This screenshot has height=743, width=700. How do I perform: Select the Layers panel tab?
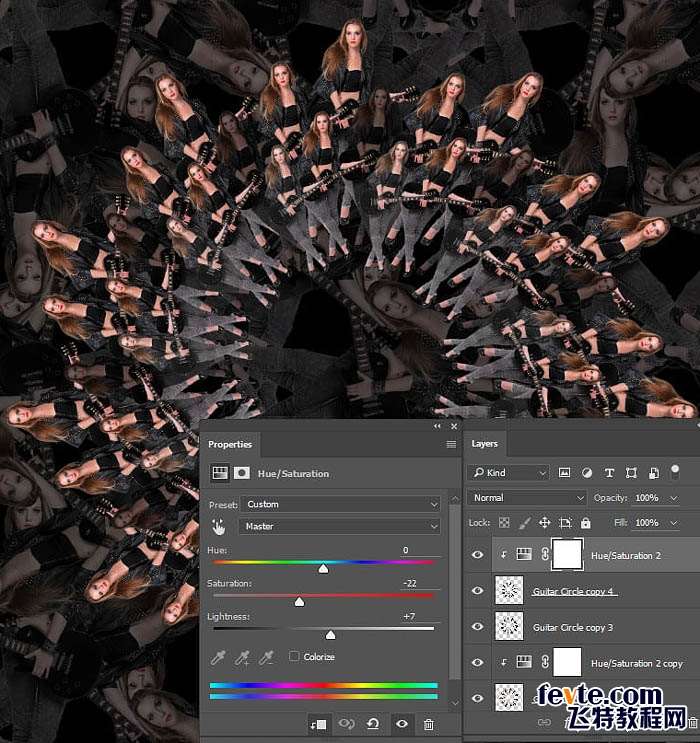(x=485, y=444)
